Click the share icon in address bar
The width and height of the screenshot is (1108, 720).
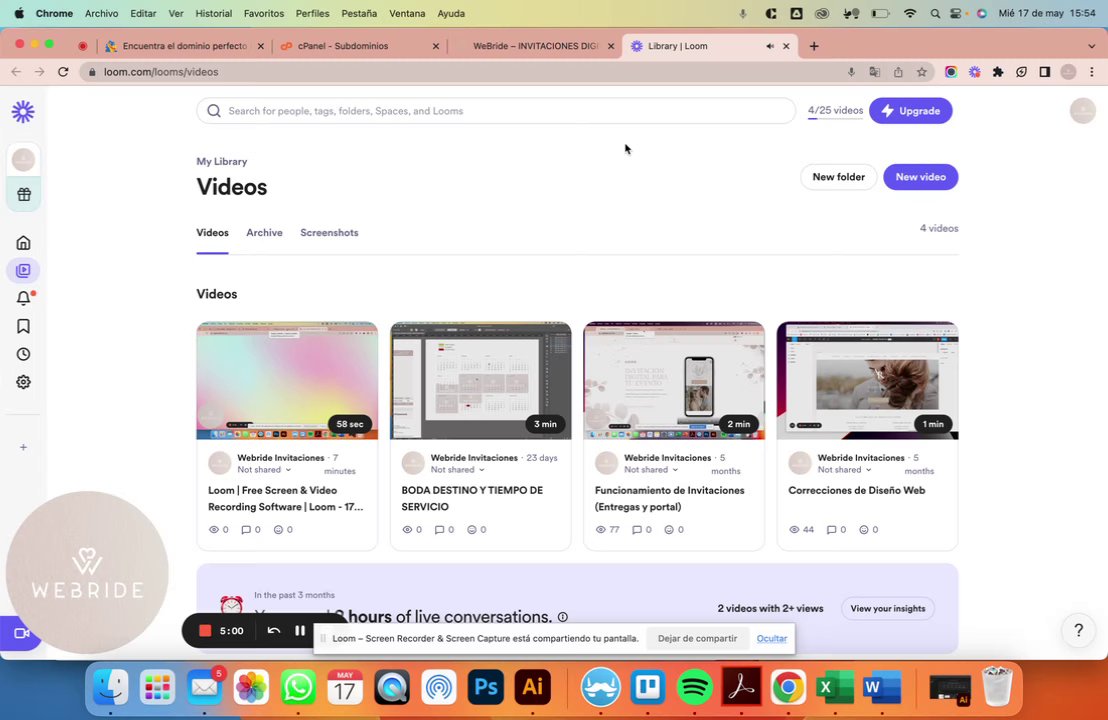[898, 72]
